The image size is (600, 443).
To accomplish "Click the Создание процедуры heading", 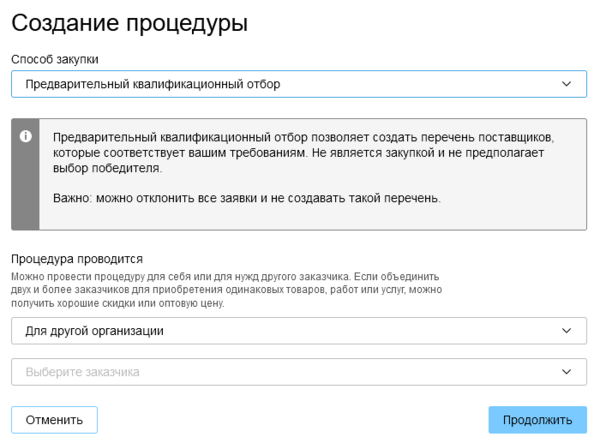I will pyautogui.click(x=129, y=23).
